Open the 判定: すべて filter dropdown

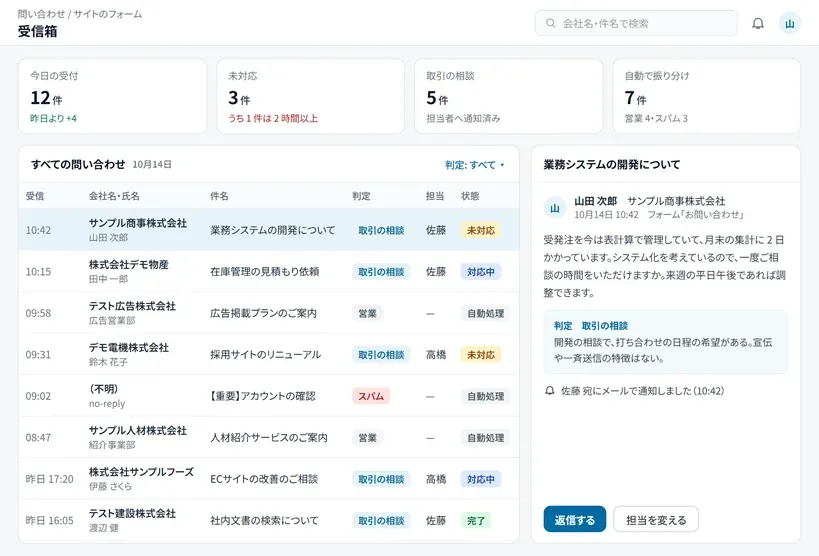(474, 165)
